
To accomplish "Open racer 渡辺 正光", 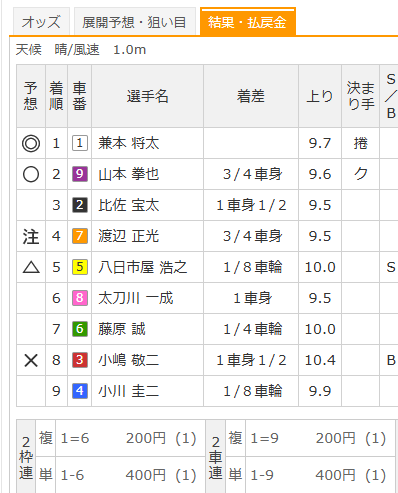I will 129,236.
